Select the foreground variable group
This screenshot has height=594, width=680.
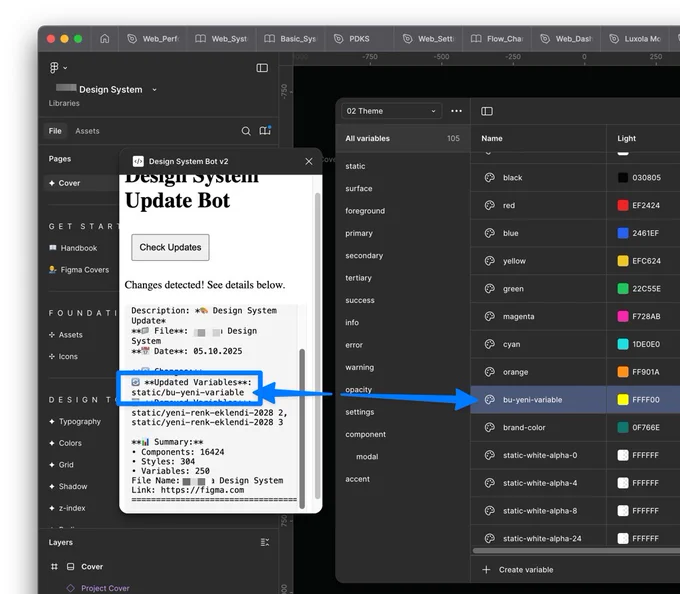click(365, 211)
